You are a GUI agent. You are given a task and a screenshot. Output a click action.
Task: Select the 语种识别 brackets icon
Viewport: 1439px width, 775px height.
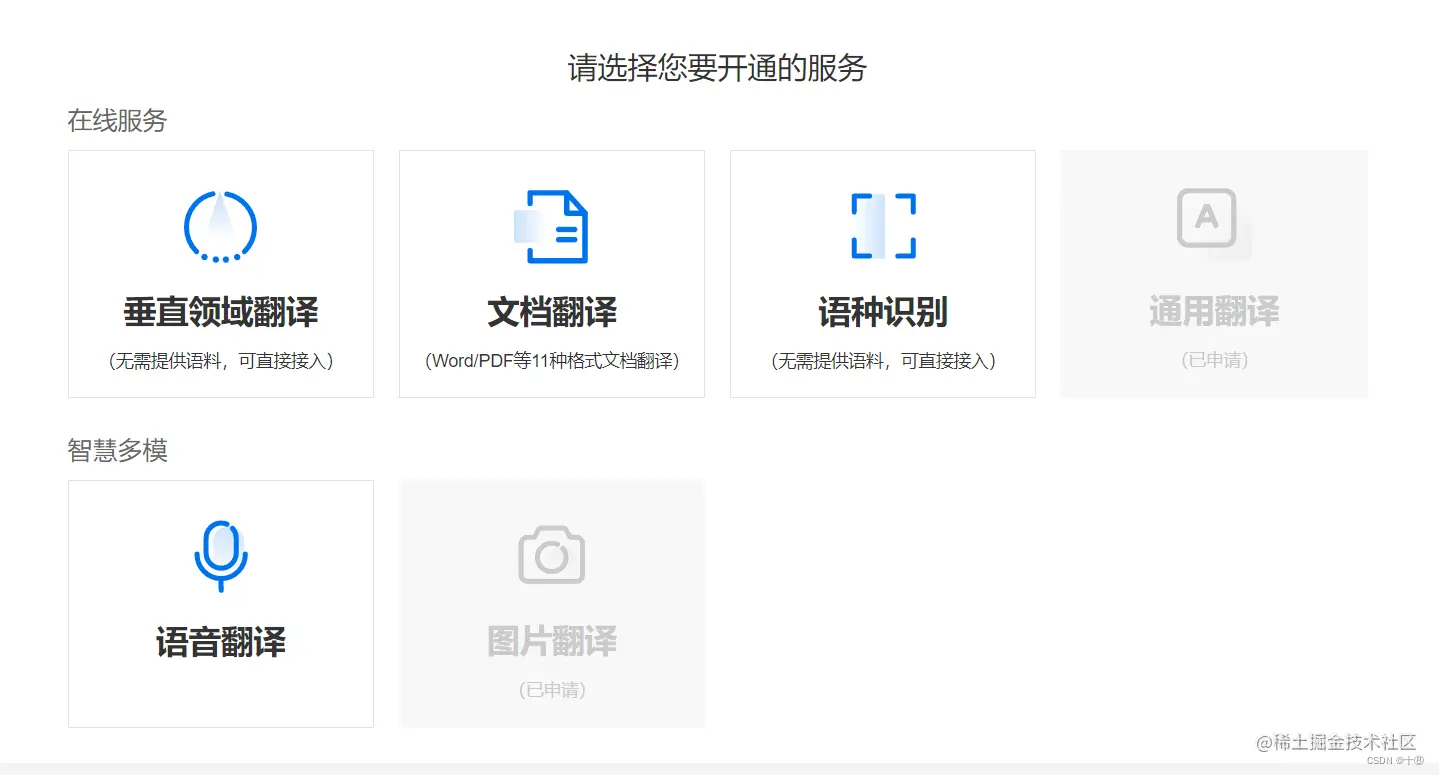click(x=882, y=225)
